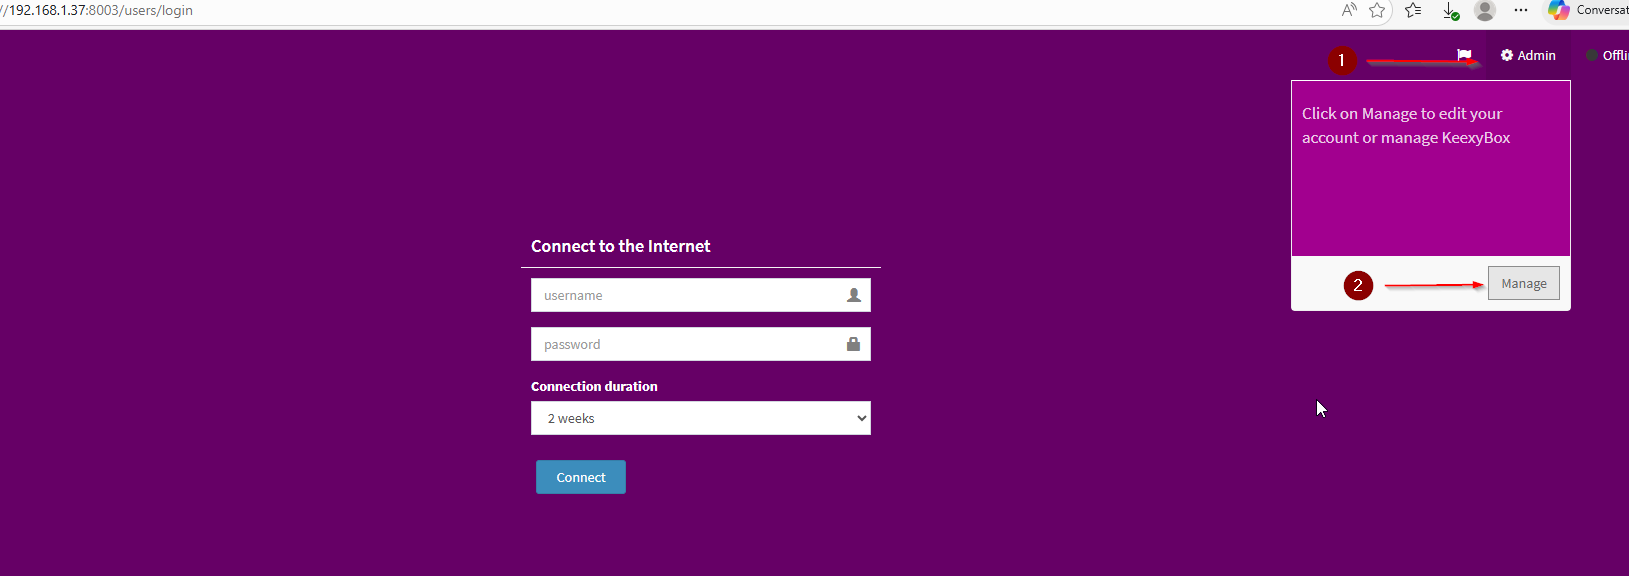The image size is (1629, 576).
Task: Click the Offline status indicator
Action: (1606, 56)
